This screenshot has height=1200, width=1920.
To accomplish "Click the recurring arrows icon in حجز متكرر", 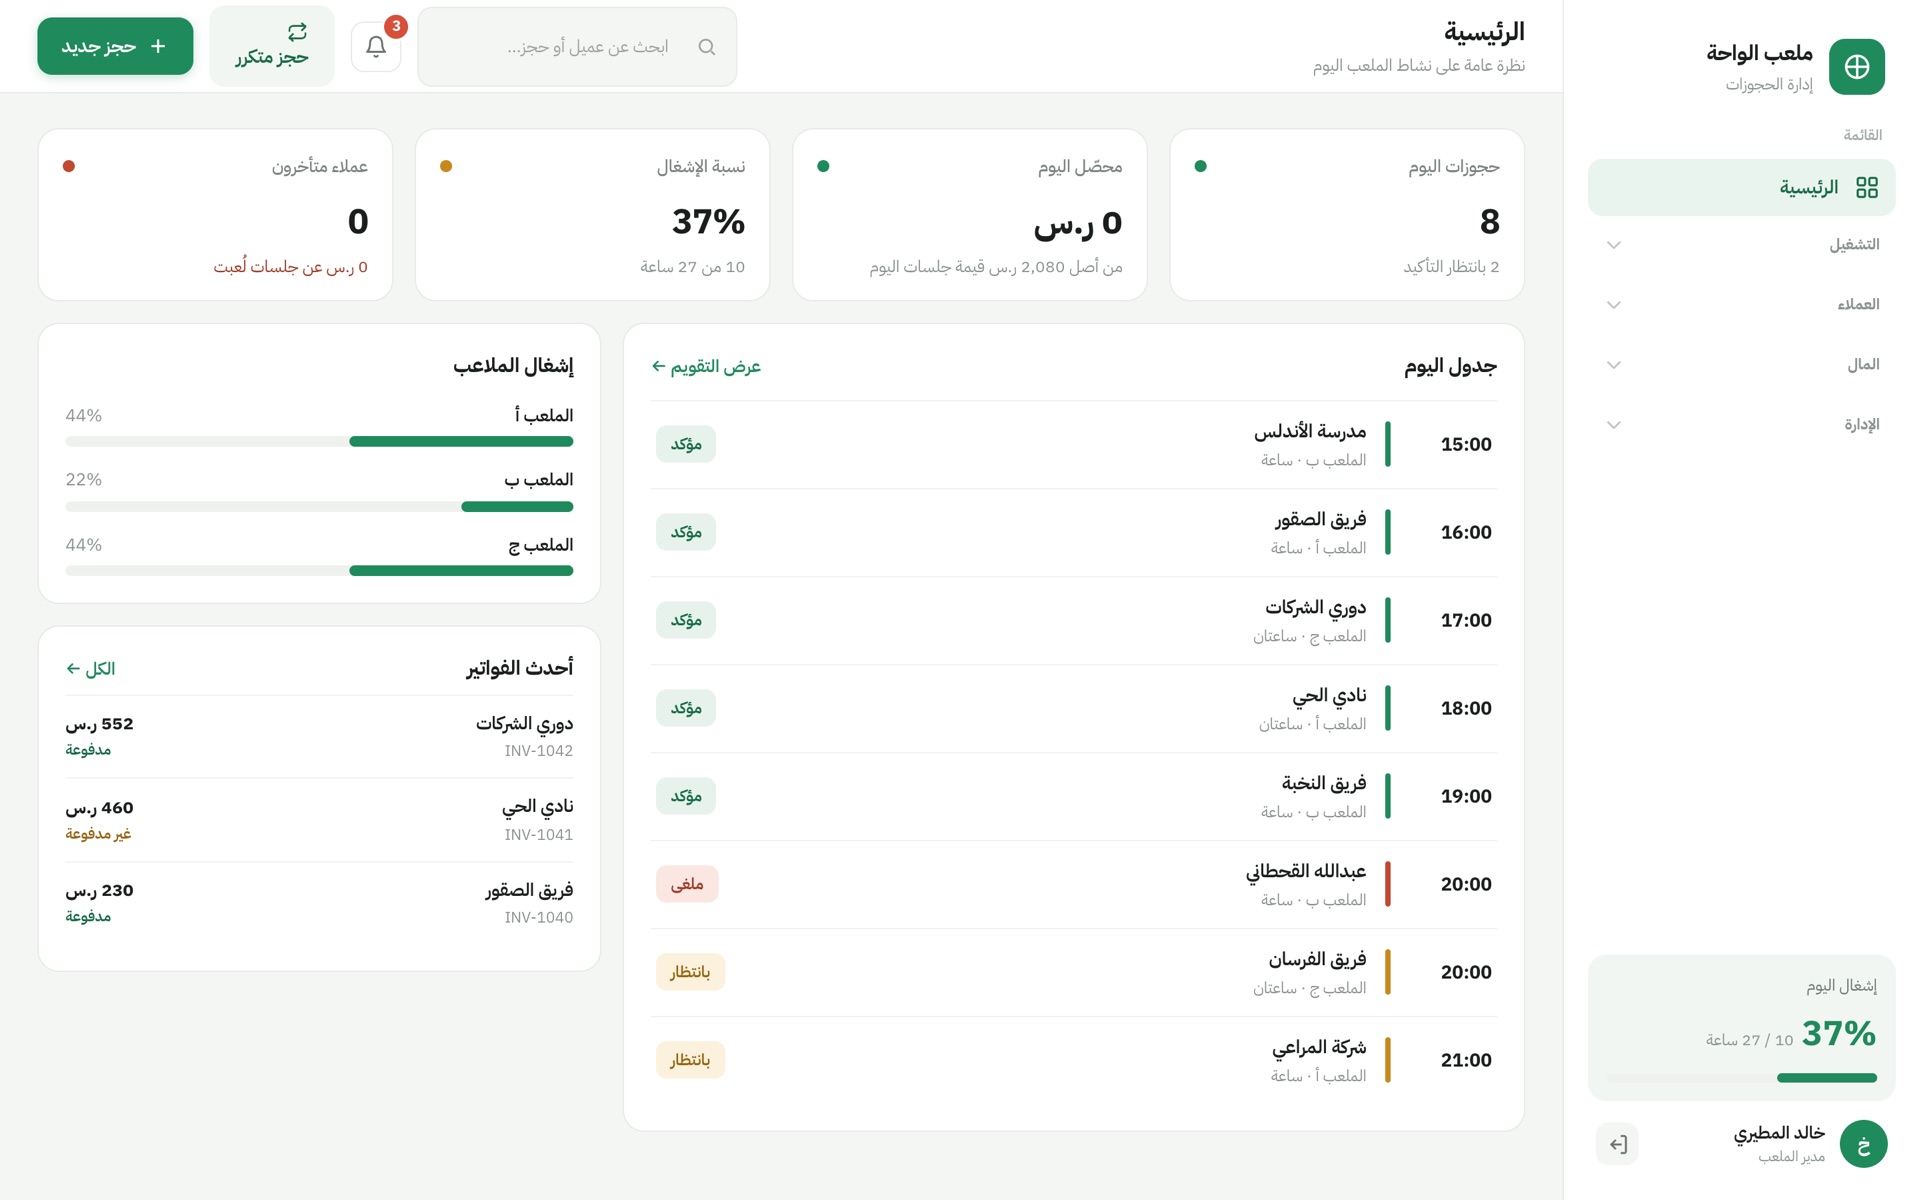I will tap(297, 32).
